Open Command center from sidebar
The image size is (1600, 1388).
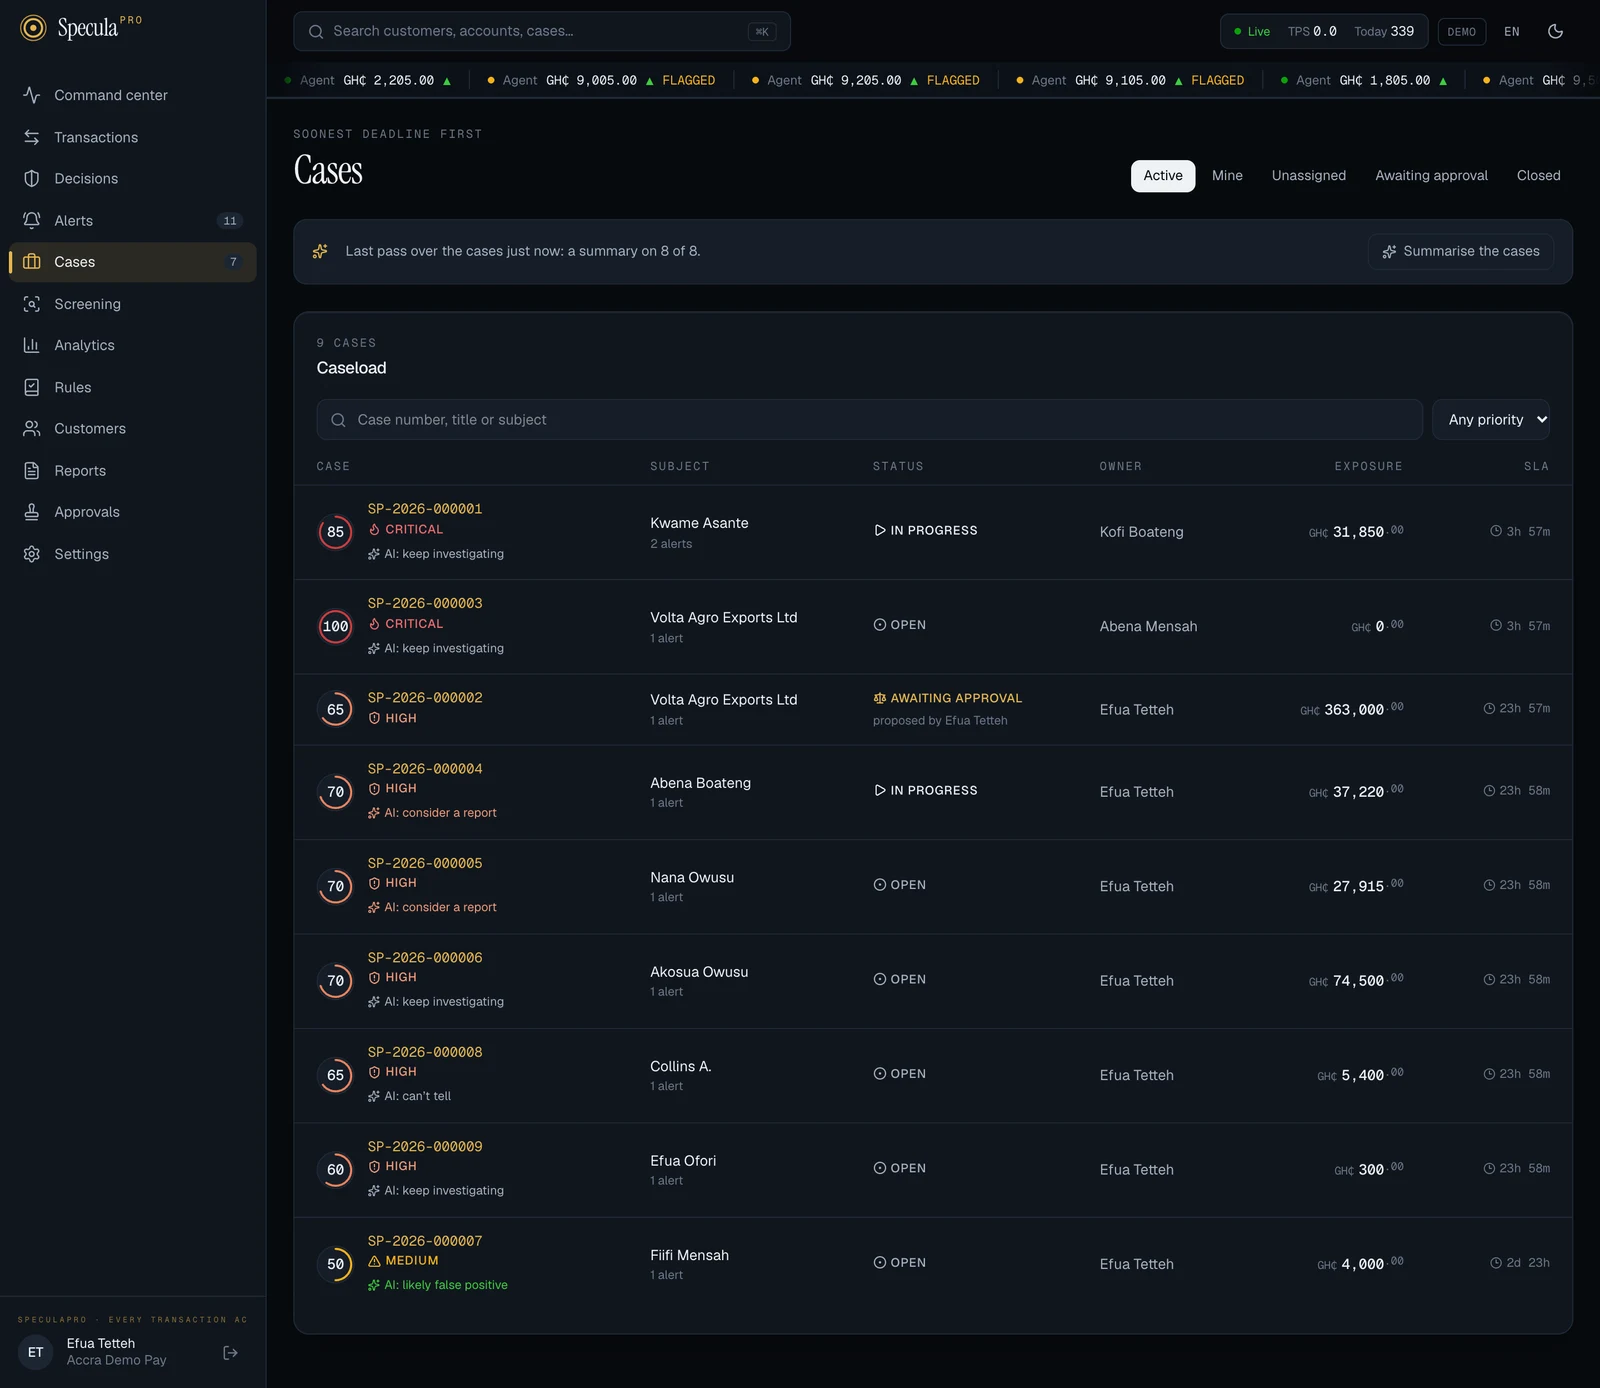pos(132,95)
